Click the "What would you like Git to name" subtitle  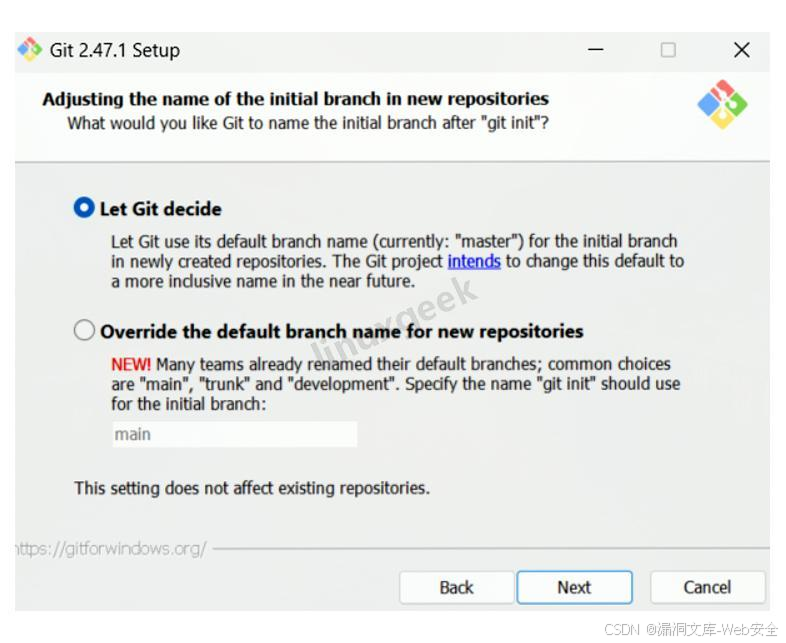click(x=308, y=123)
